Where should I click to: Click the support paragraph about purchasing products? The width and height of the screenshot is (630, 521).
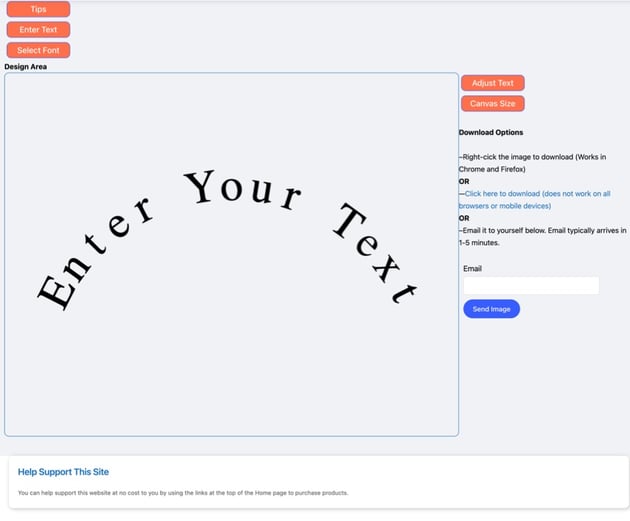point(183,493)
